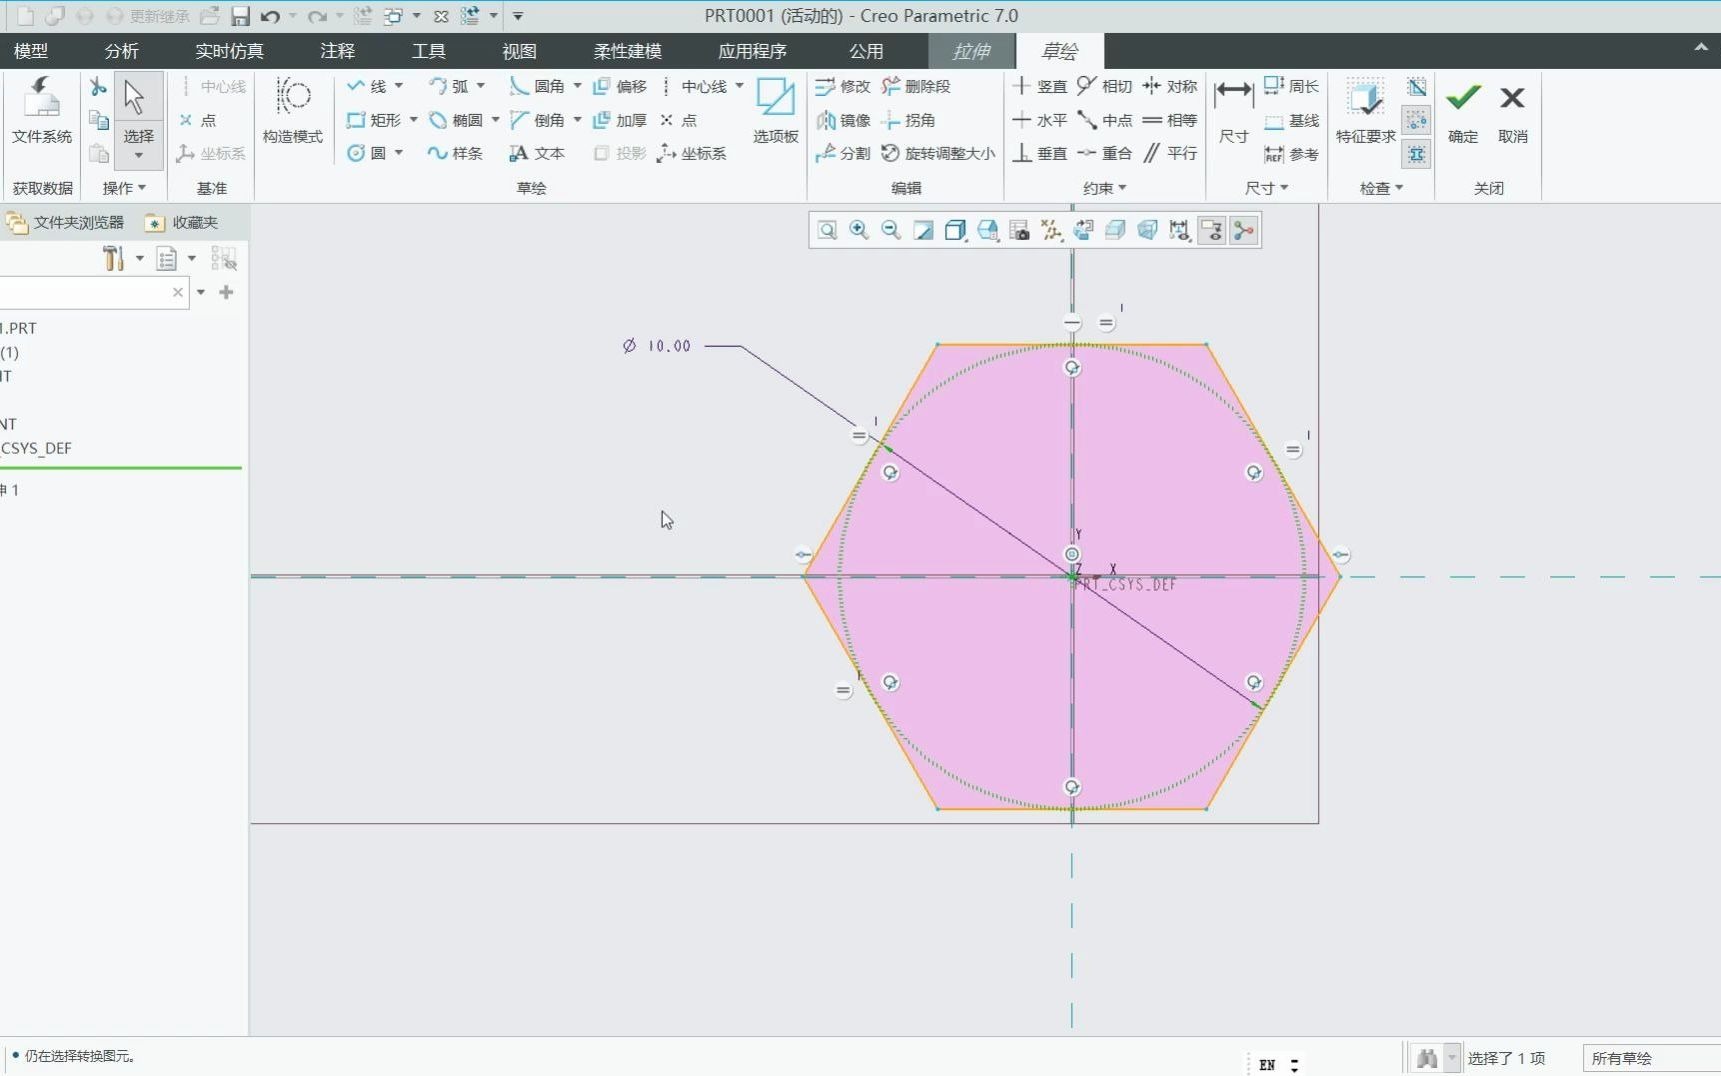Switch to the 模型 (Model) ribbon tab
Screen dimensions: 1721x1076
tap(31, 51)
